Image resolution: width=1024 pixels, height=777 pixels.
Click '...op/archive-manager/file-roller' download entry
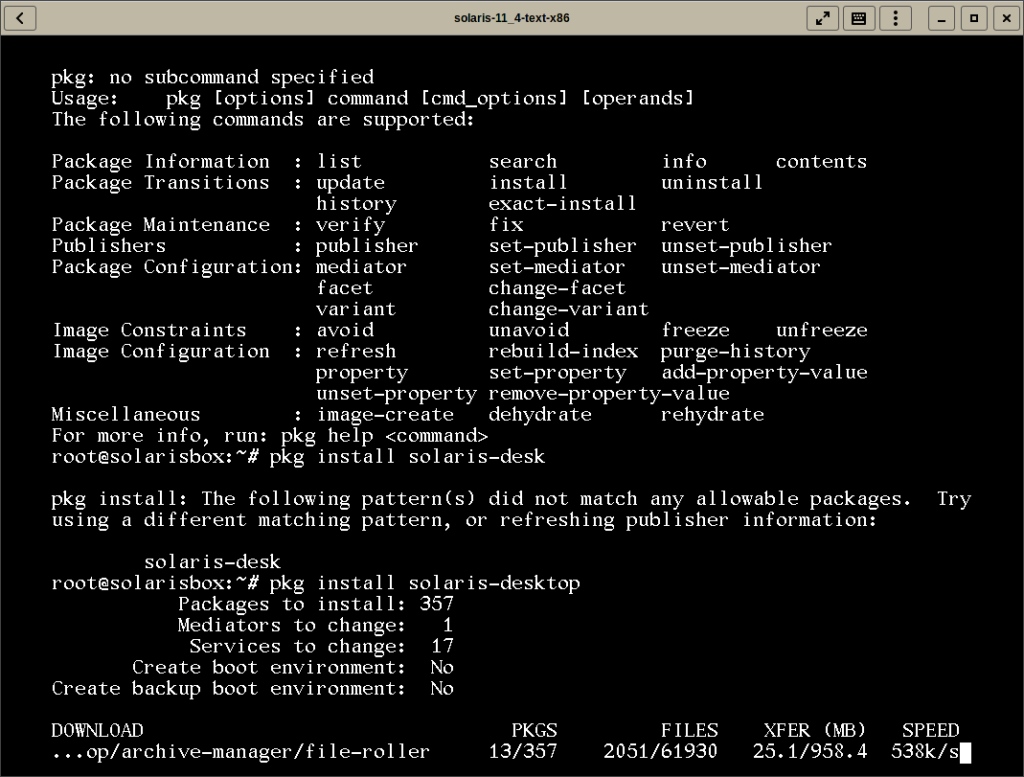pyautogui.click(x=241, y=752)
